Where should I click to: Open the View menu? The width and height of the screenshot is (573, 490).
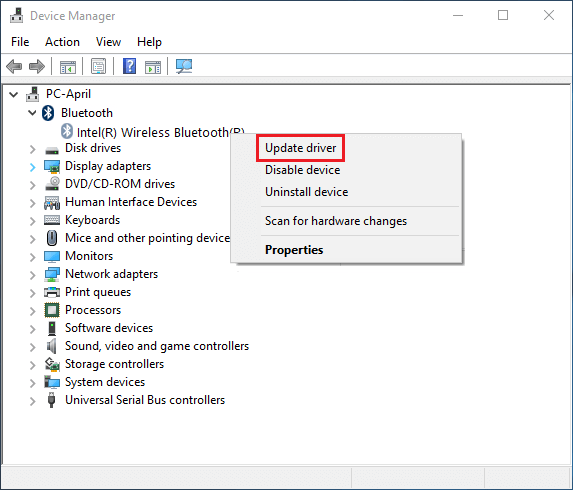[109, 42]
